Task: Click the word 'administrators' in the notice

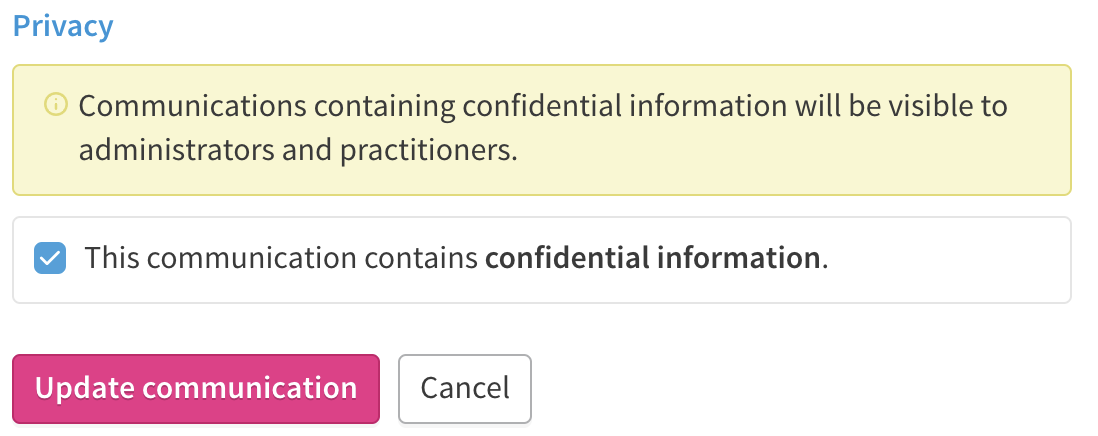Action: pyautogui.click(x=174, y=150)
